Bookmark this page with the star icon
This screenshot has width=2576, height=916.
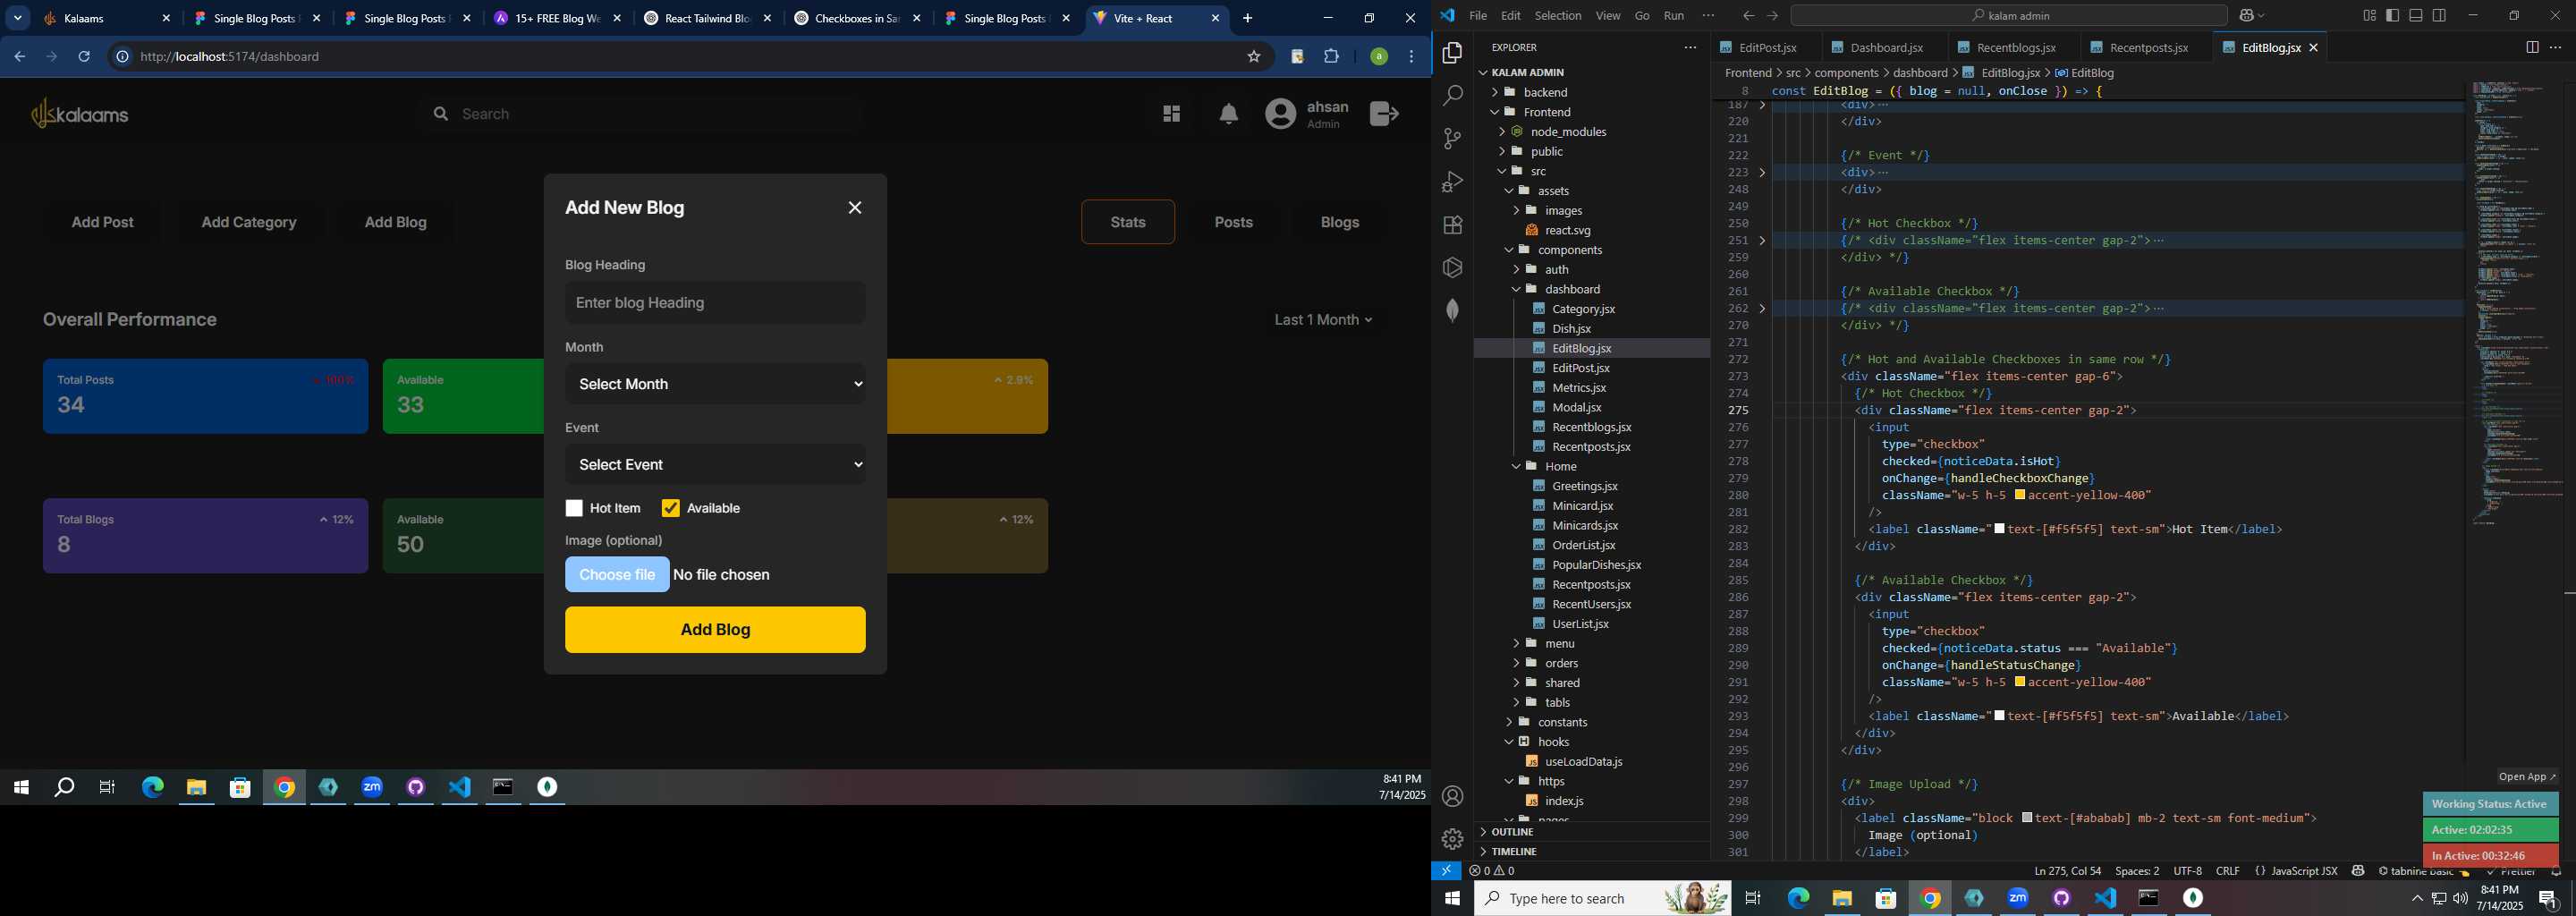pyautogui.click(x=1254, y=57)
